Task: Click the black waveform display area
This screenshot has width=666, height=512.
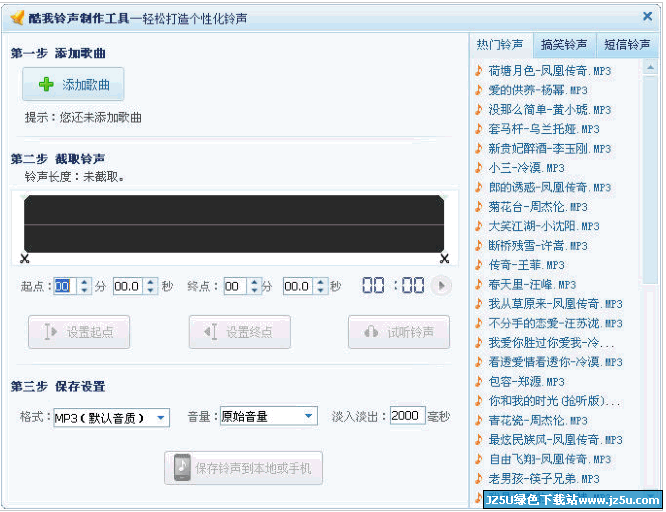Action: click(234, 224)
